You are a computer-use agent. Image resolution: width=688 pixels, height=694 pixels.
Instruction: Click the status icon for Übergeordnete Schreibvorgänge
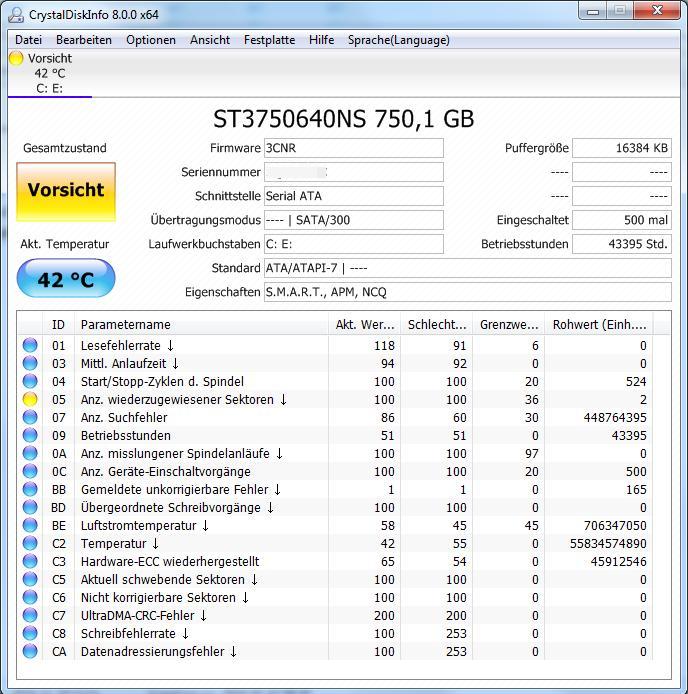[x=30, y=507]
